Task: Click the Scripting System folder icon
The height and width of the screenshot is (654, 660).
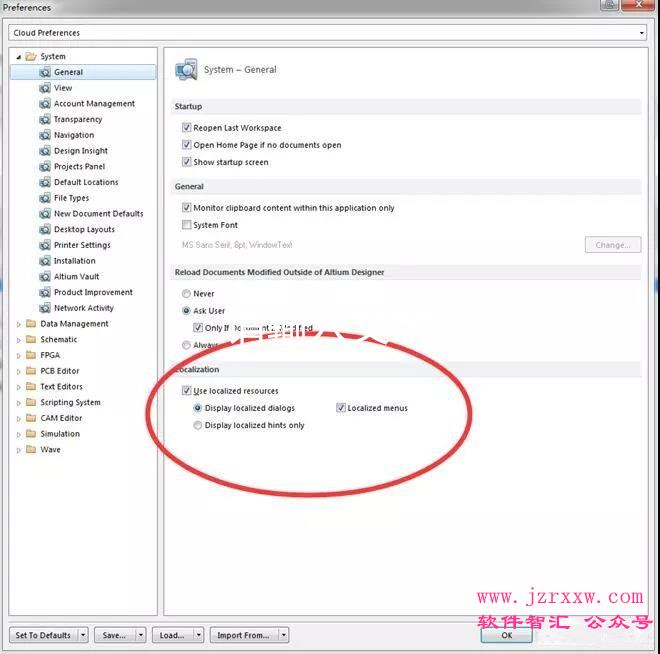Action: point(31,402)
